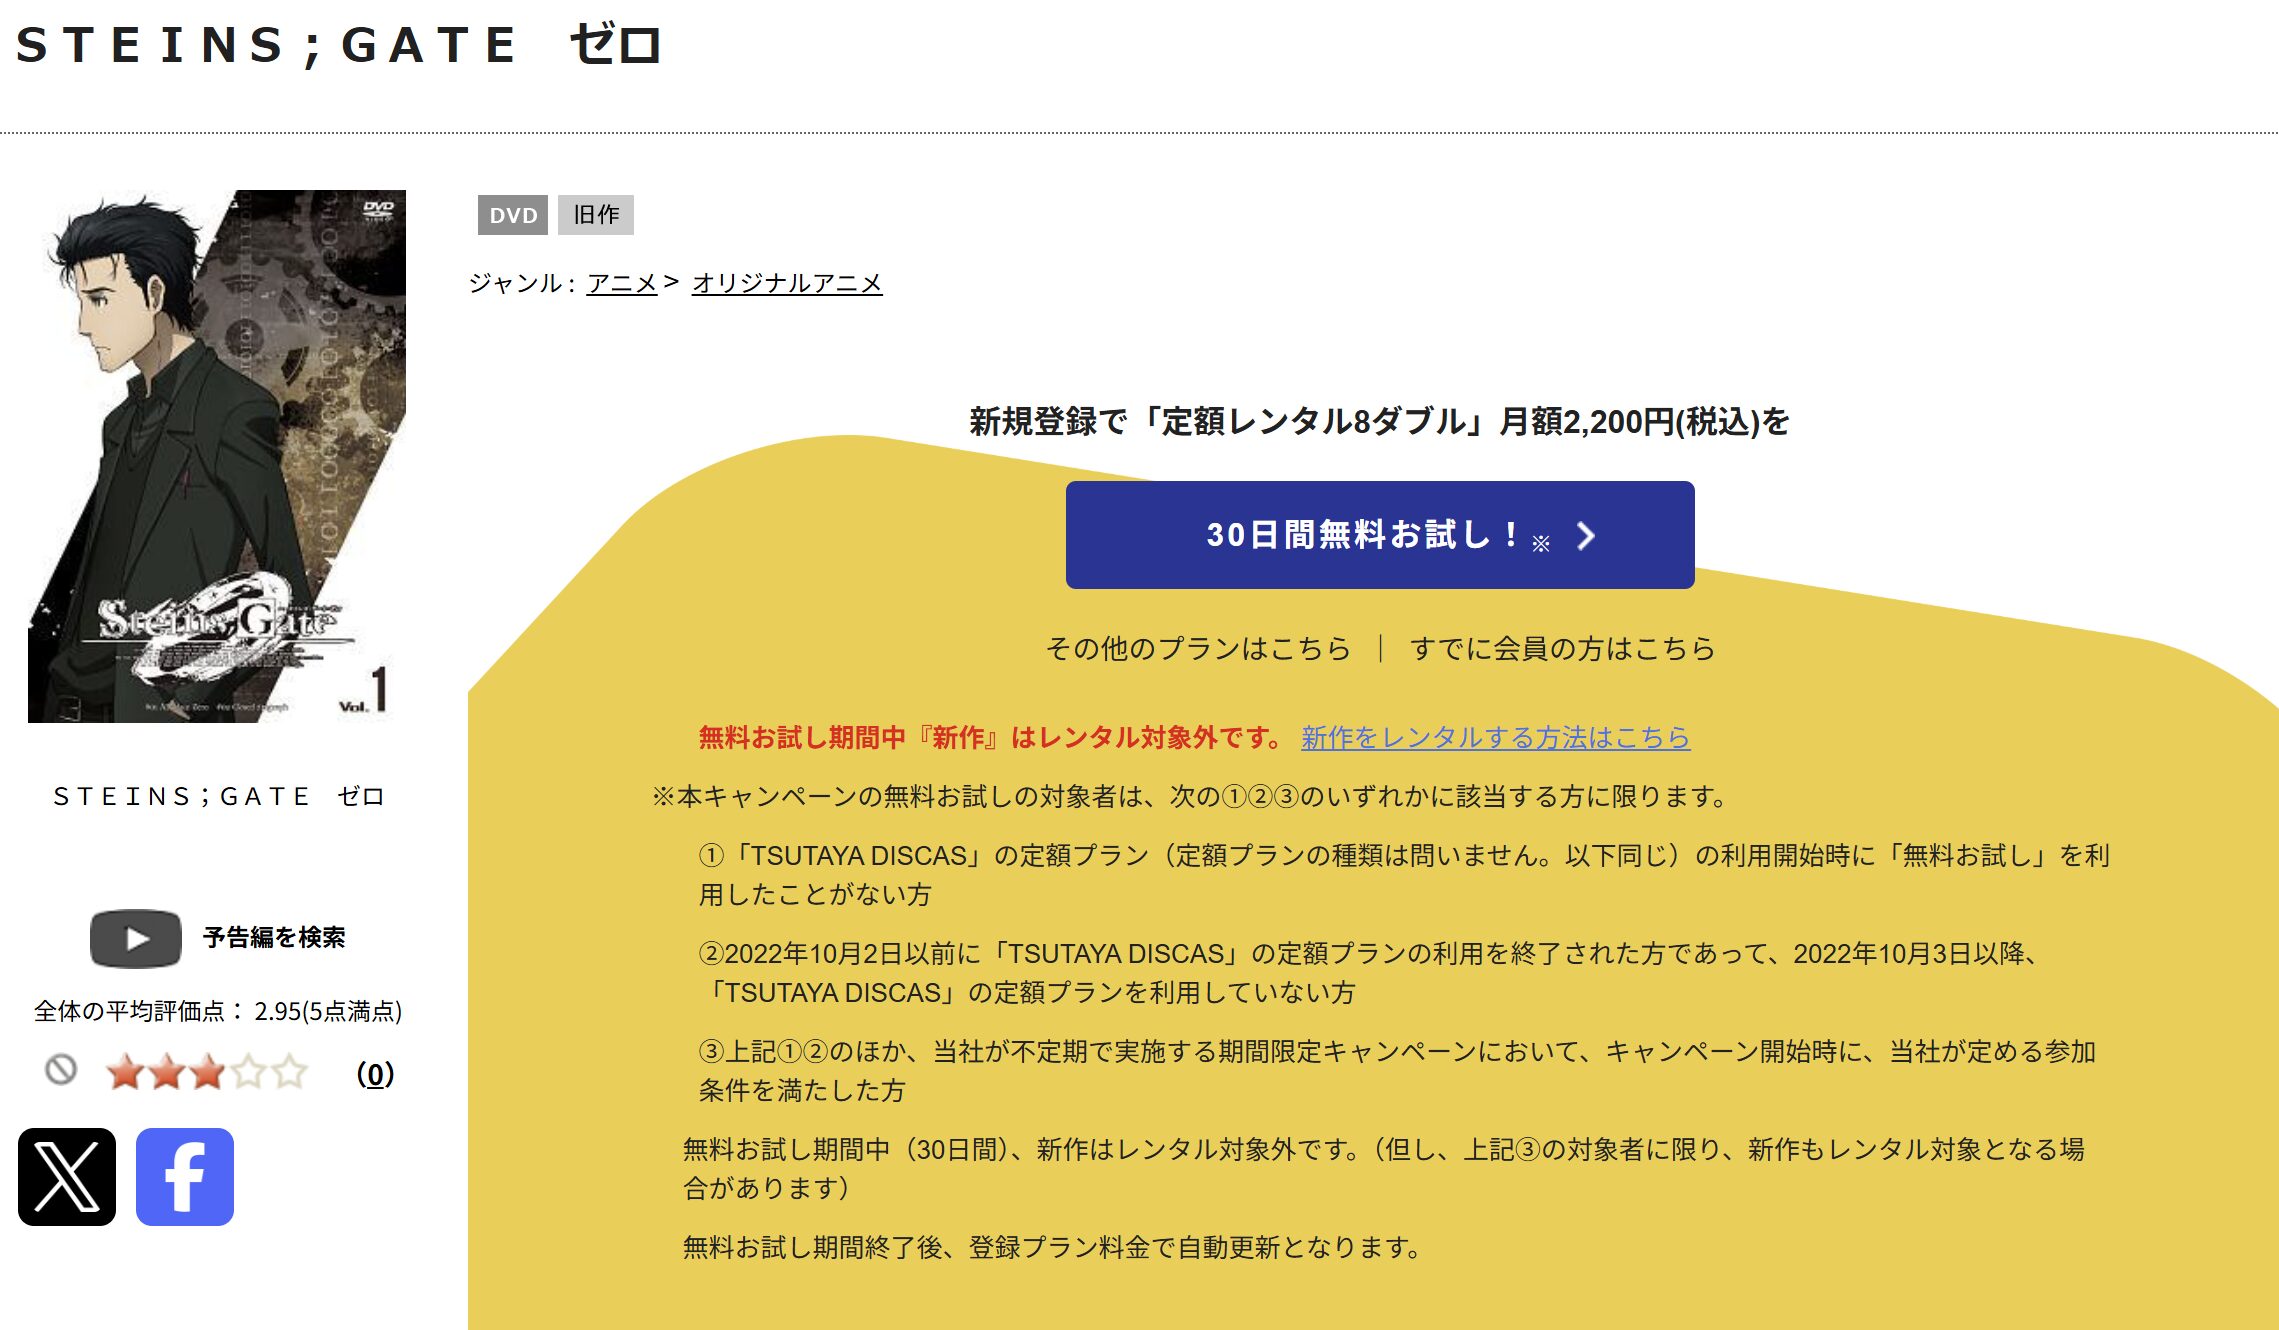Viewport: 2279px width, 1330px height.
Task: Click the red 無料お試し期間中『新作』 notice
Action: coord(990,738)
